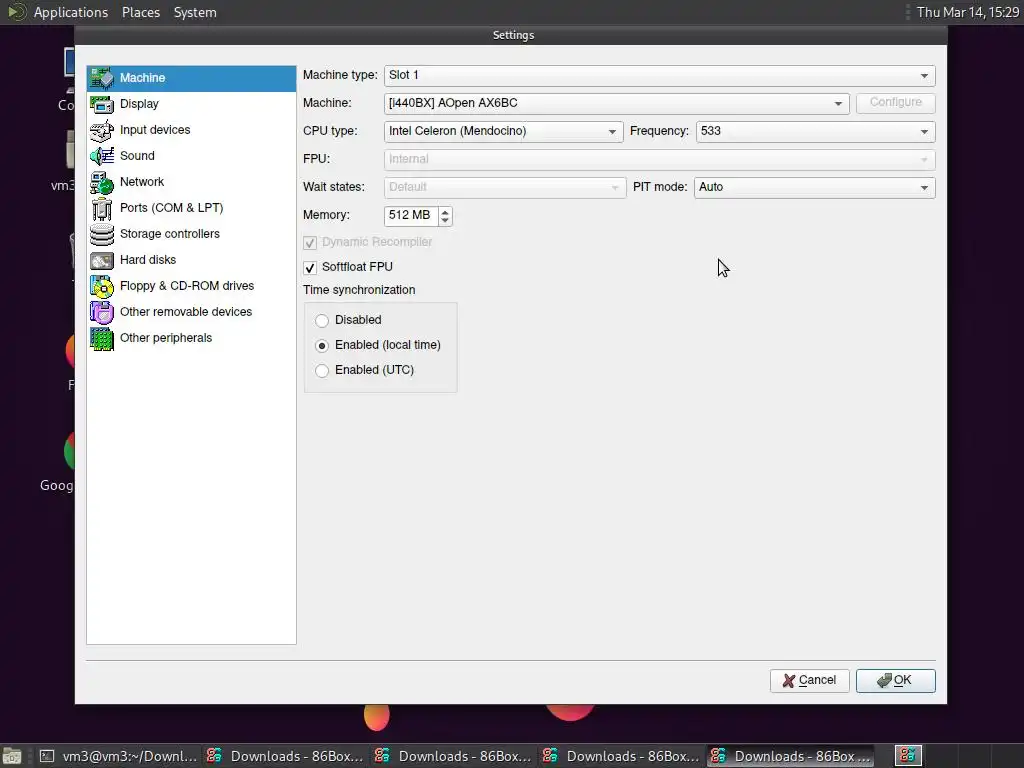
Task: Select the Machine category icon
Action: (x=102, y=78)
